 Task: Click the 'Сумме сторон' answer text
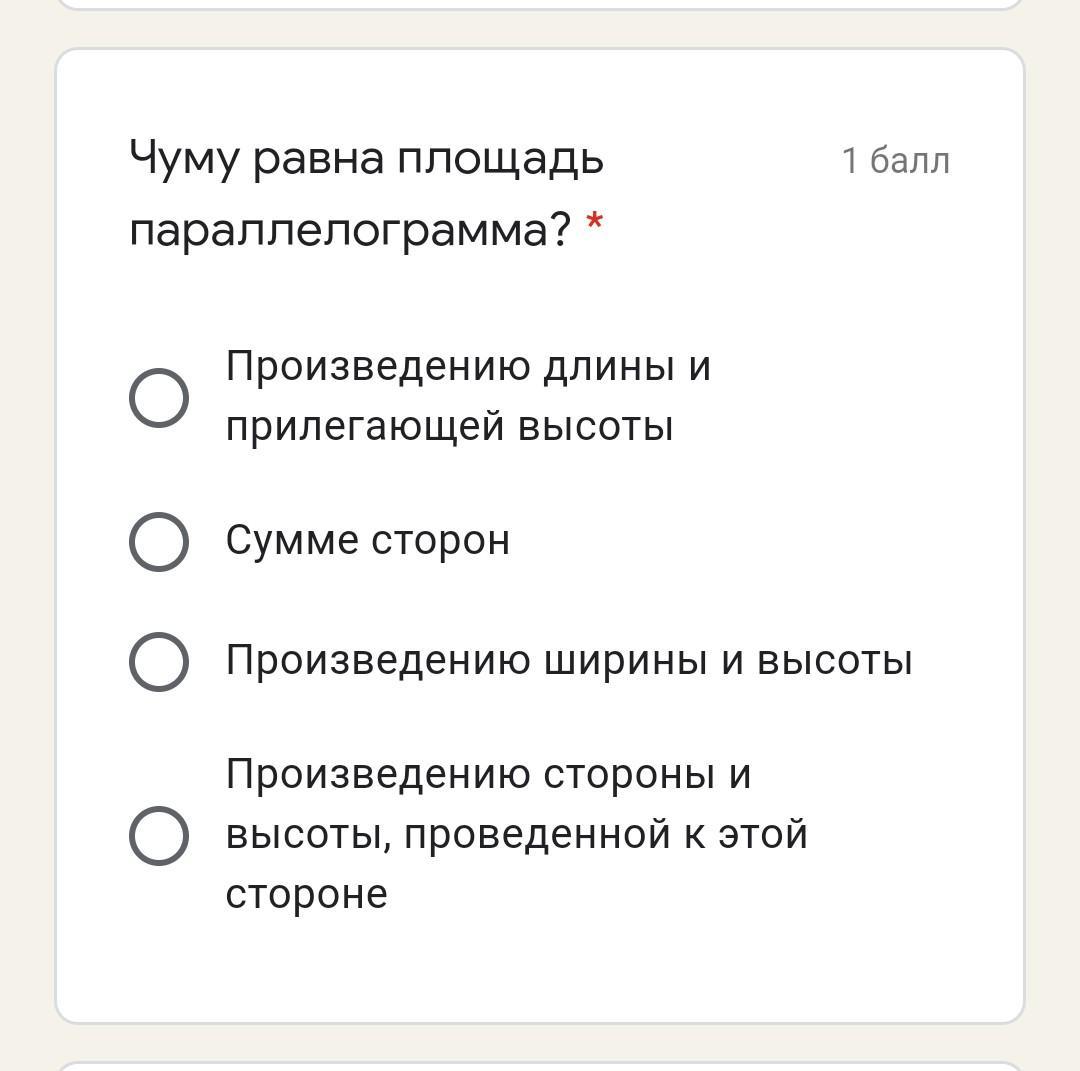[x=367, y=541]
